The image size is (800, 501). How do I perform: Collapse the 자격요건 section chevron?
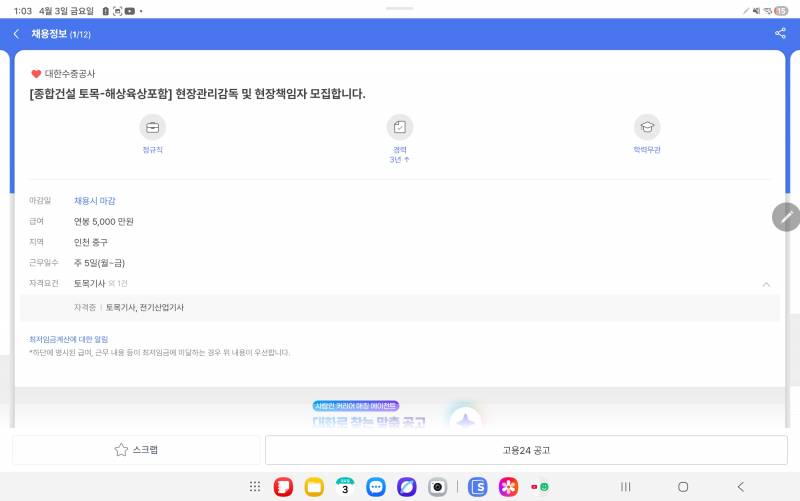(766, 284)
